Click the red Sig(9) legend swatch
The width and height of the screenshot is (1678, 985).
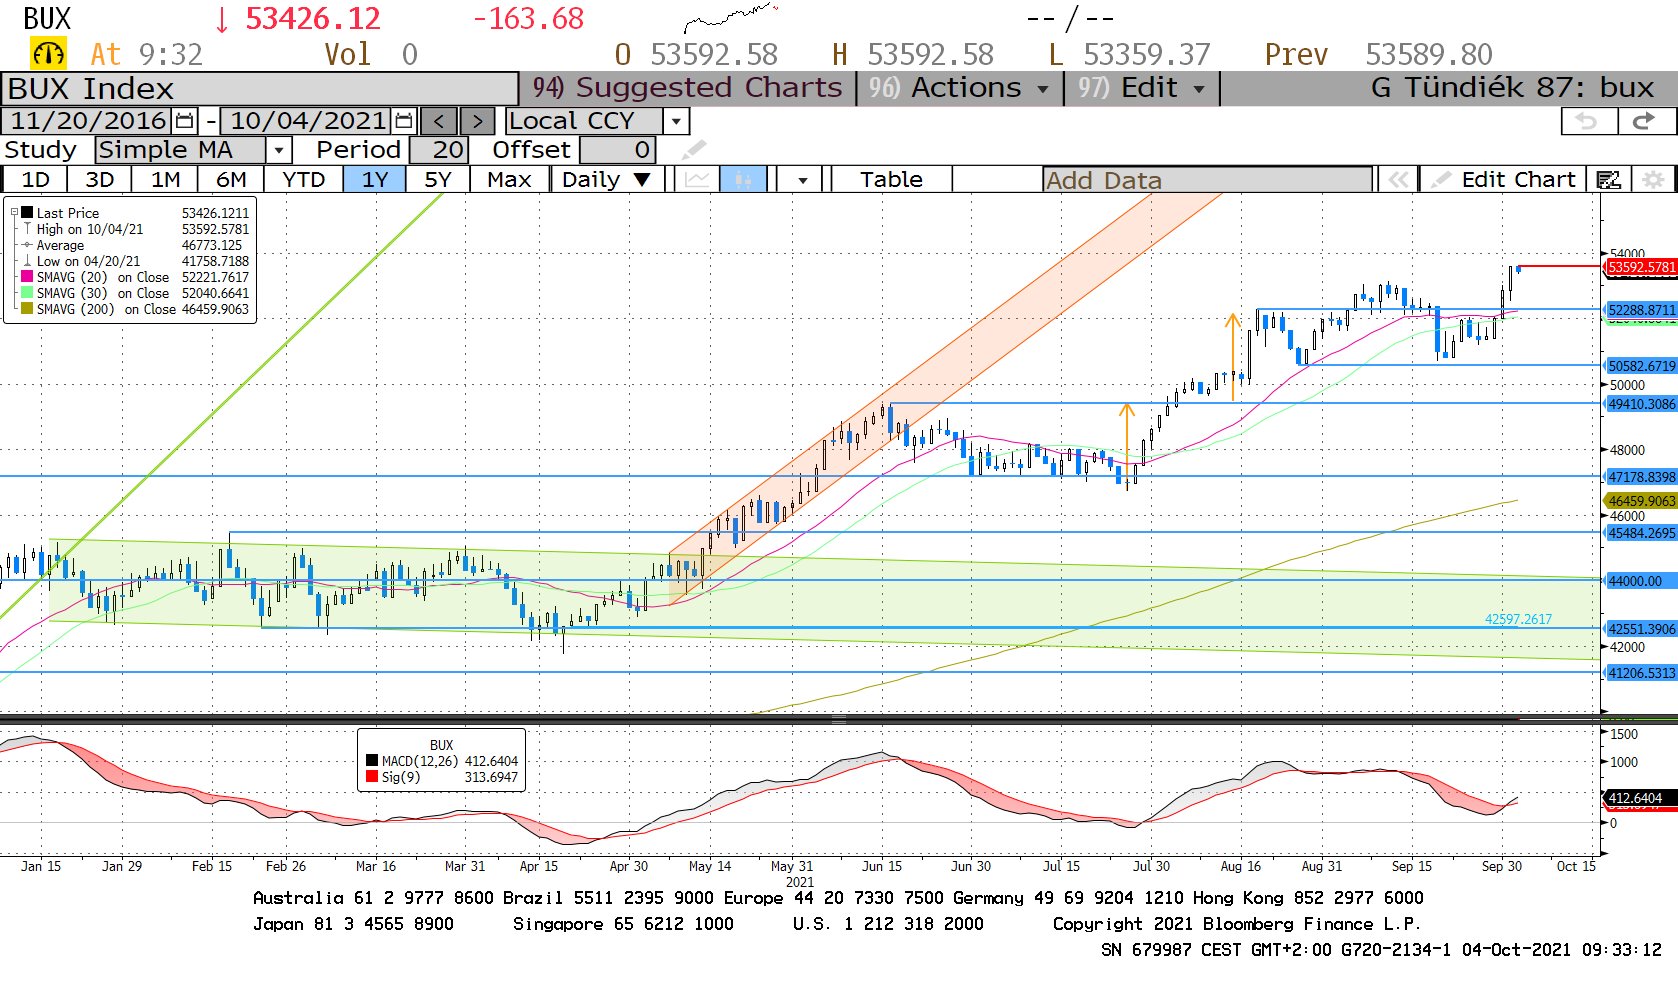372,777
